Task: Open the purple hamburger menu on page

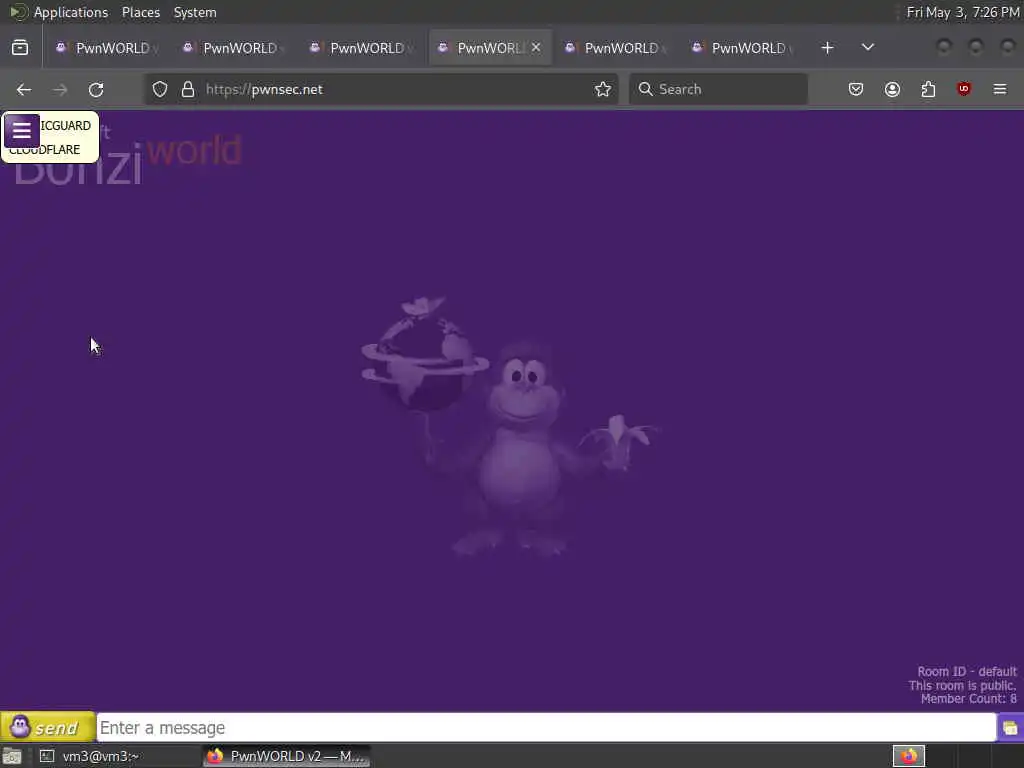Action: tap(22, 131)
